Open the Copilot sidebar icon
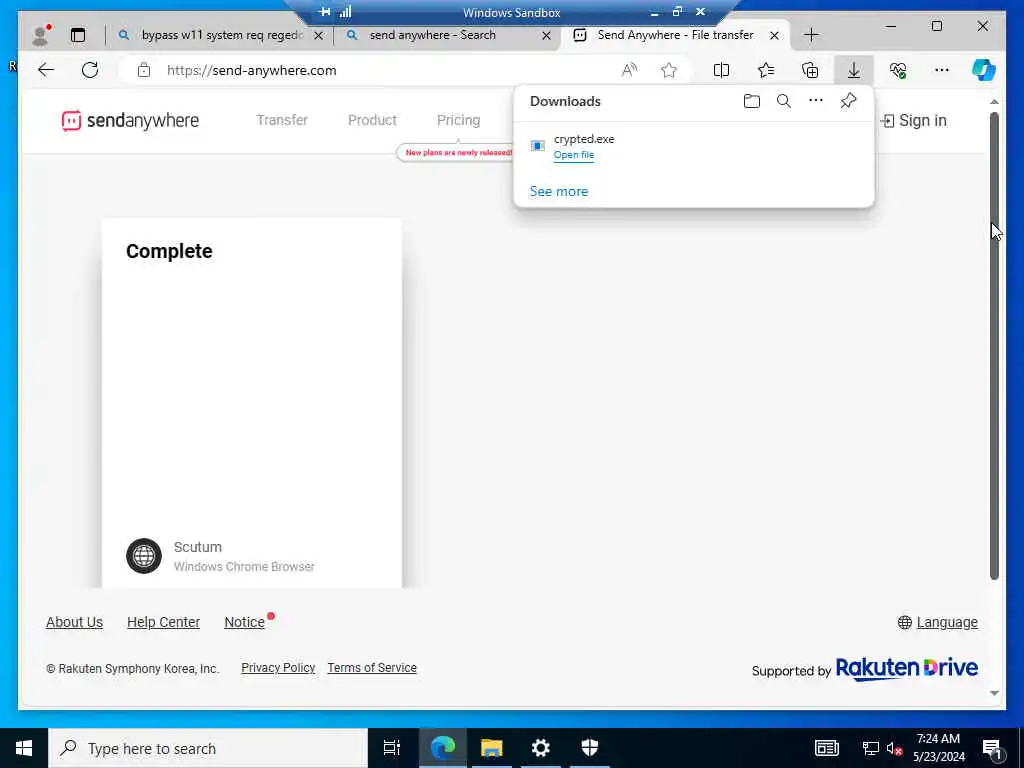Image resolution: width=1024 pixels, height=768 pixels. coord(984,70)
